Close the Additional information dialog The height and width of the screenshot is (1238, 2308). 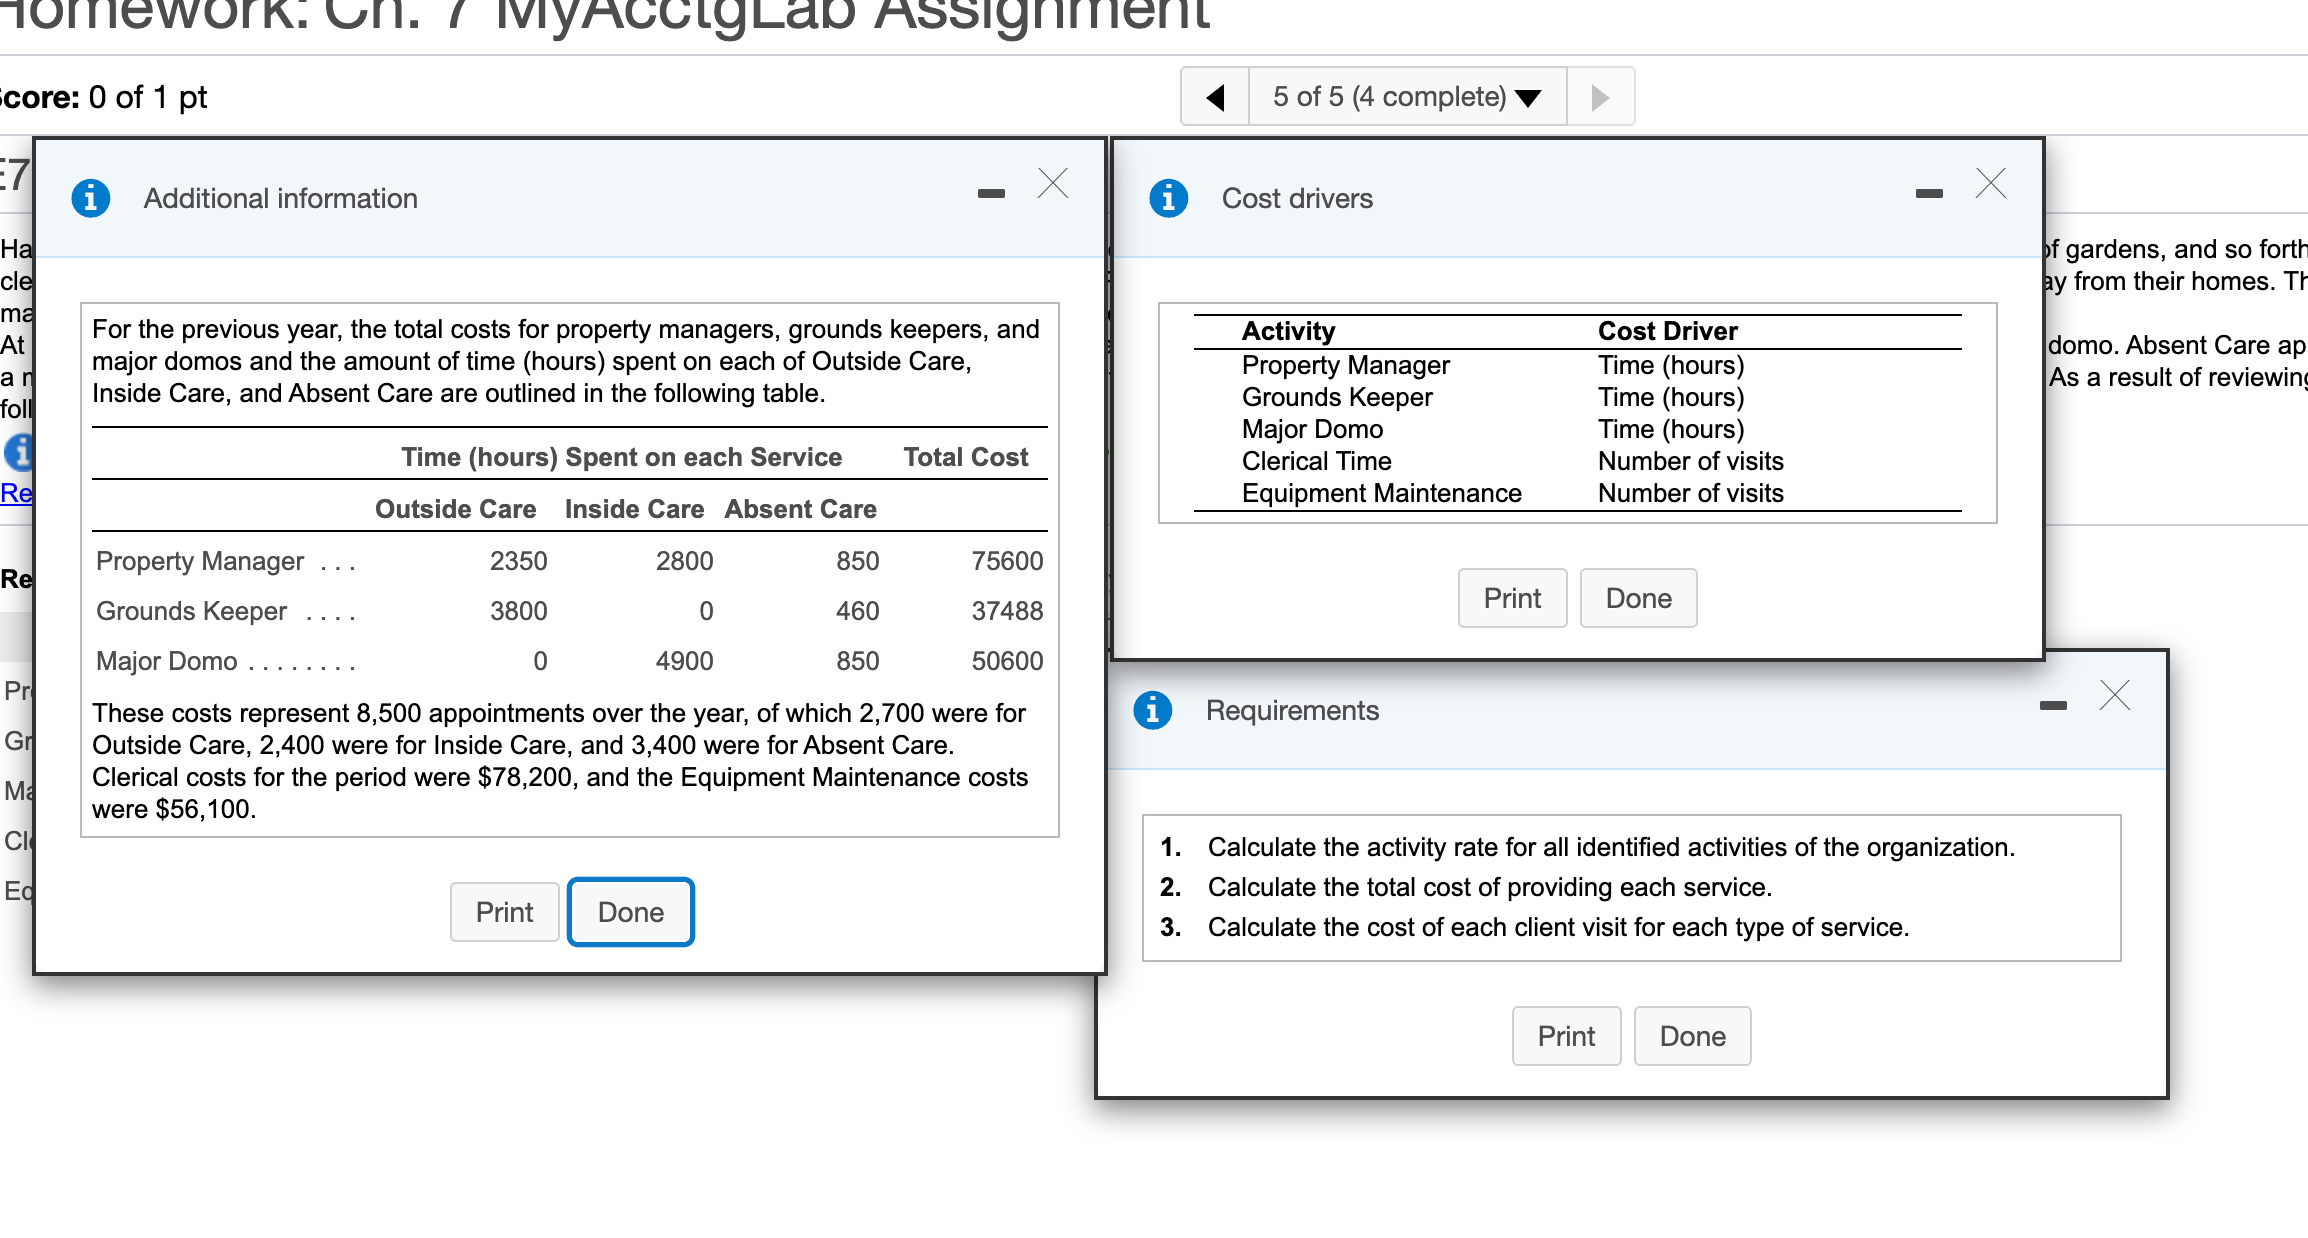point(1053,184)
